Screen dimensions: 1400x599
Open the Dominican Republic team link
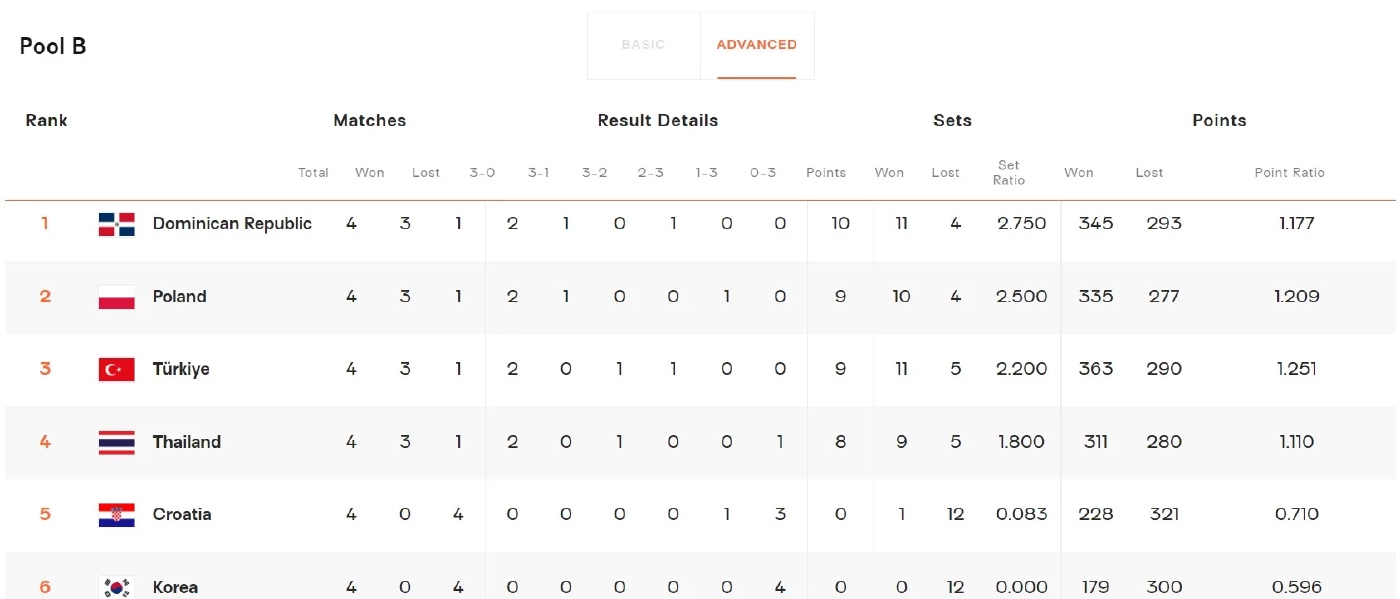click(x=232, y=224)
